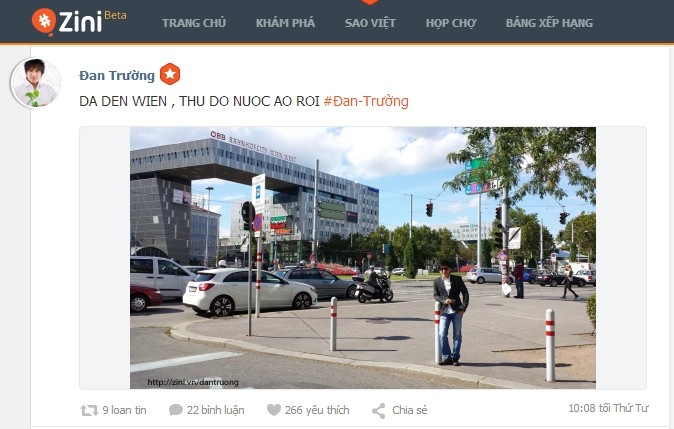The width and height of the screenshot is (674, 429).
Task: Open the Trang Chủ menu
Action: [x=194, y=23]
